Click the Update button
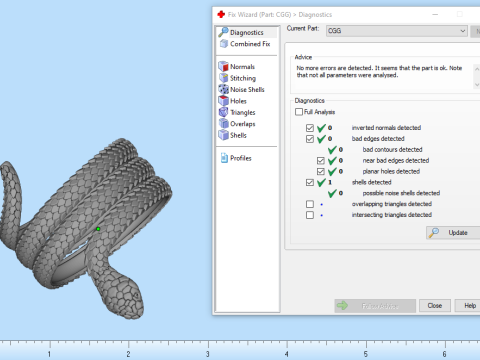This screenshot has height=360, width=480. pyautogui.click(x=453, y=232)
